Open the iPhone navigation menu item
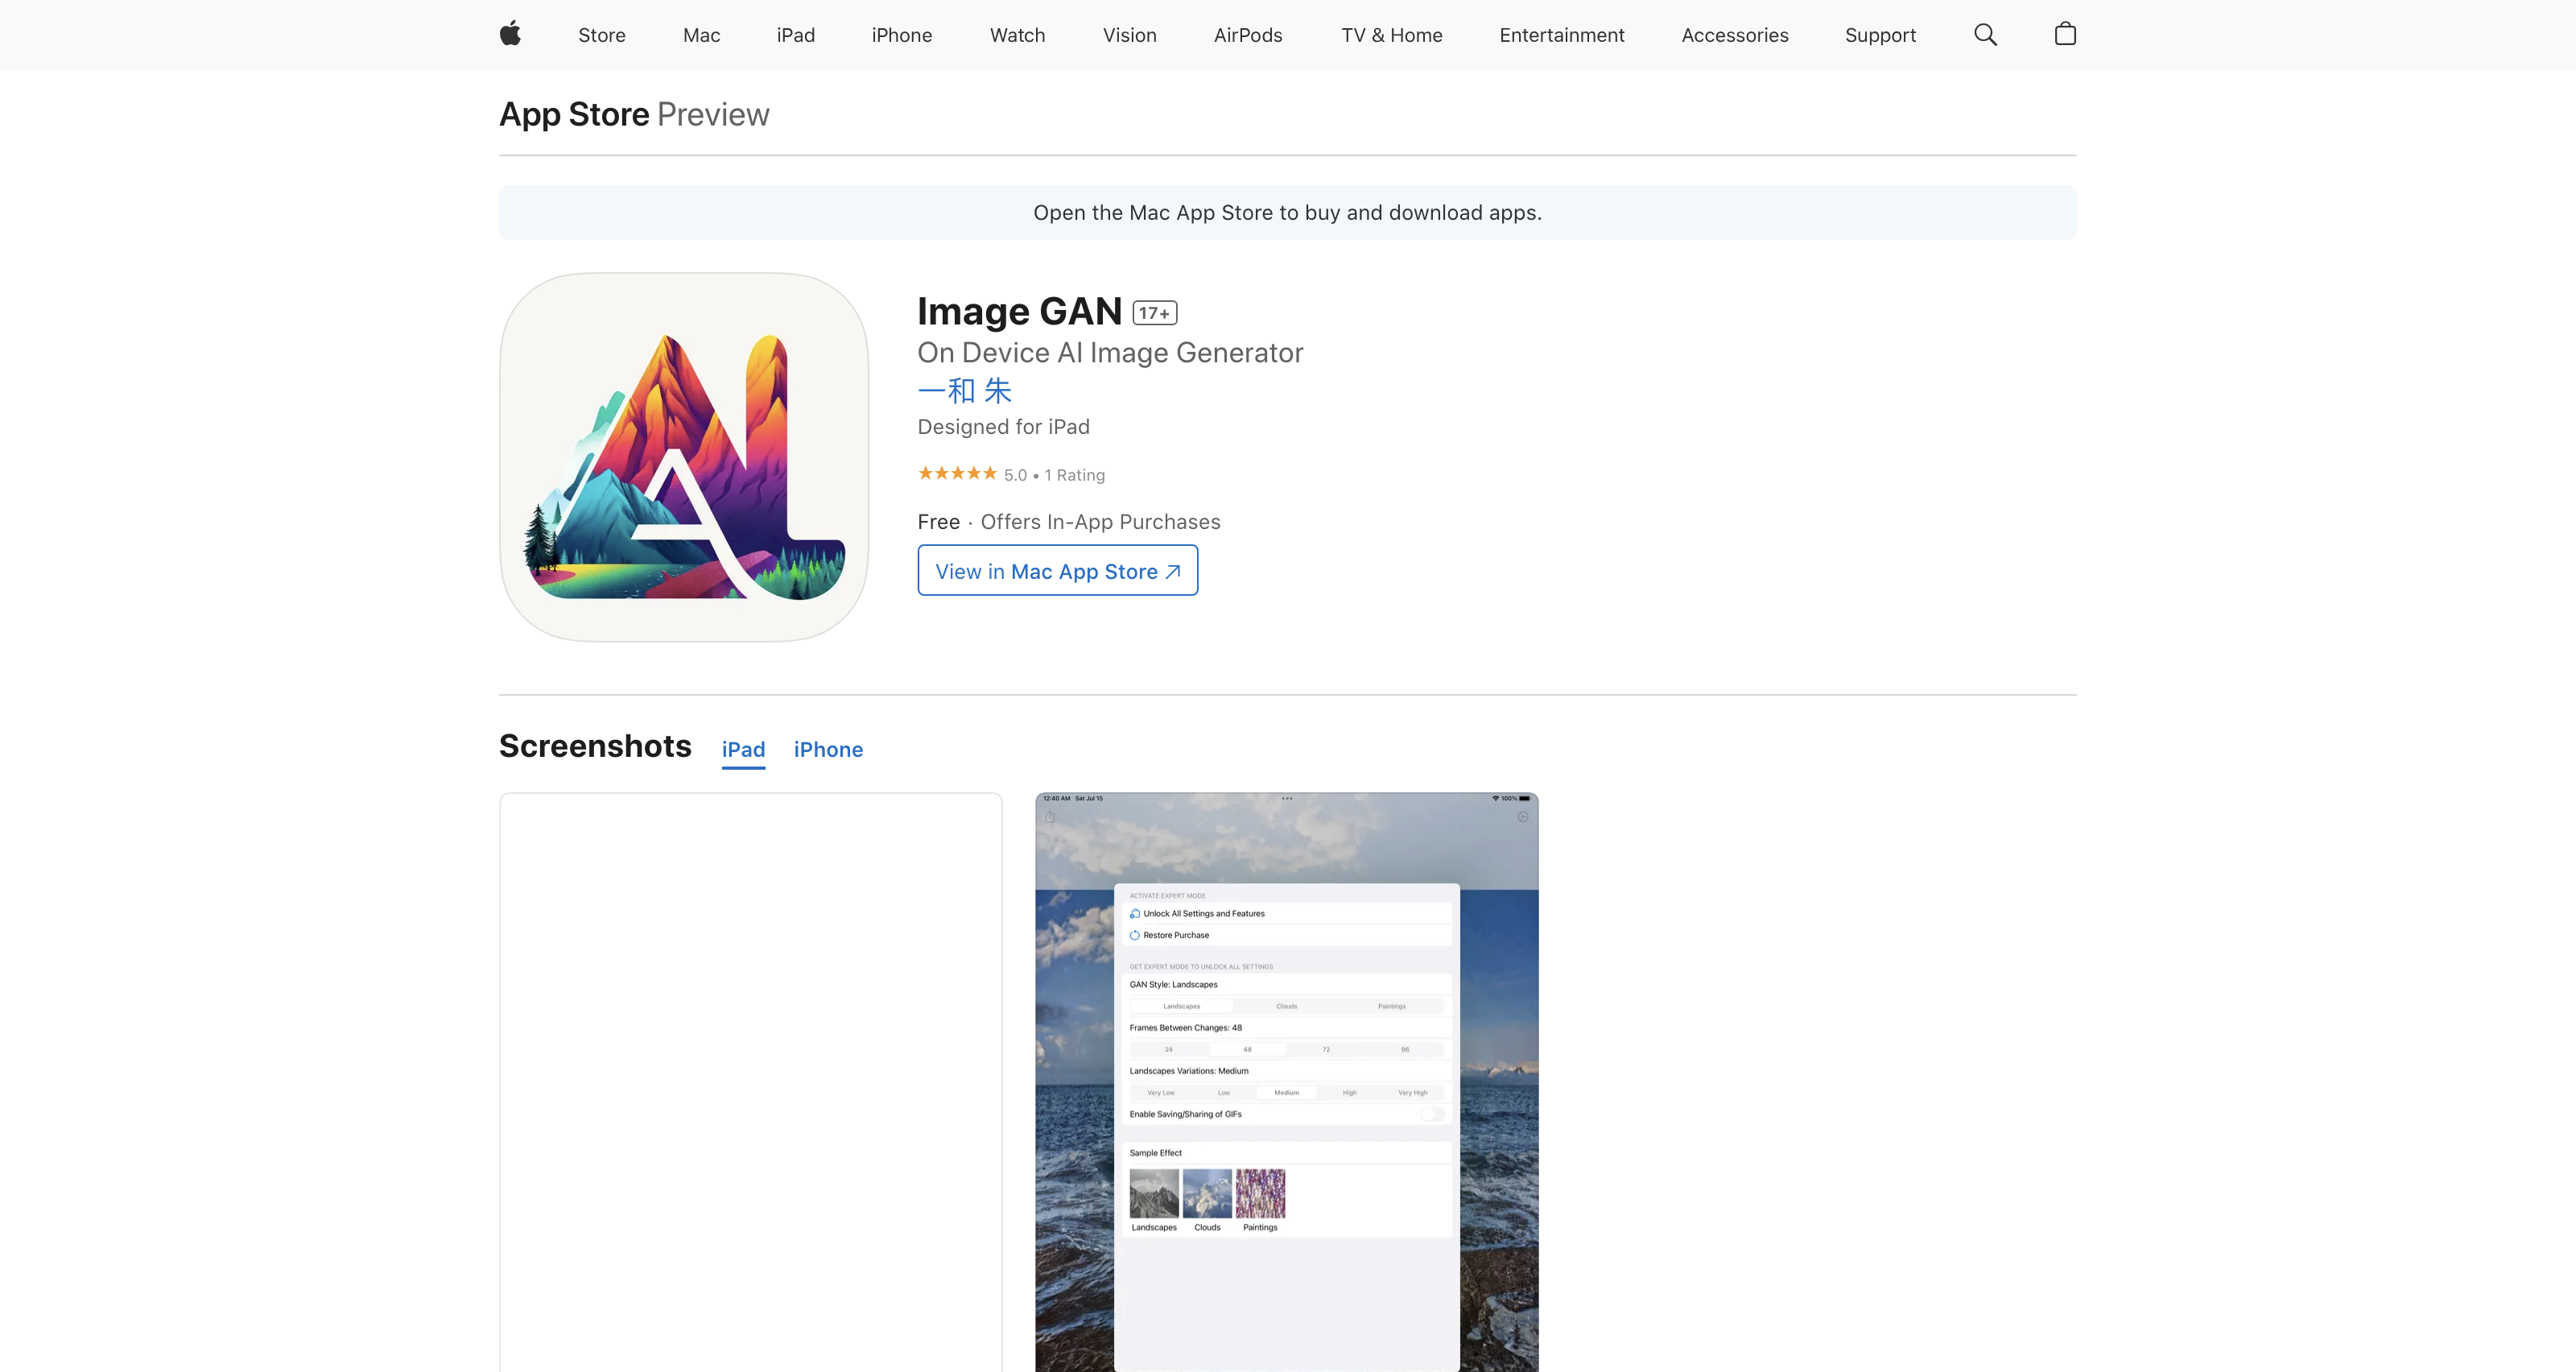The height and width of the screenshot is (1372, 2576). coord(902,35)
